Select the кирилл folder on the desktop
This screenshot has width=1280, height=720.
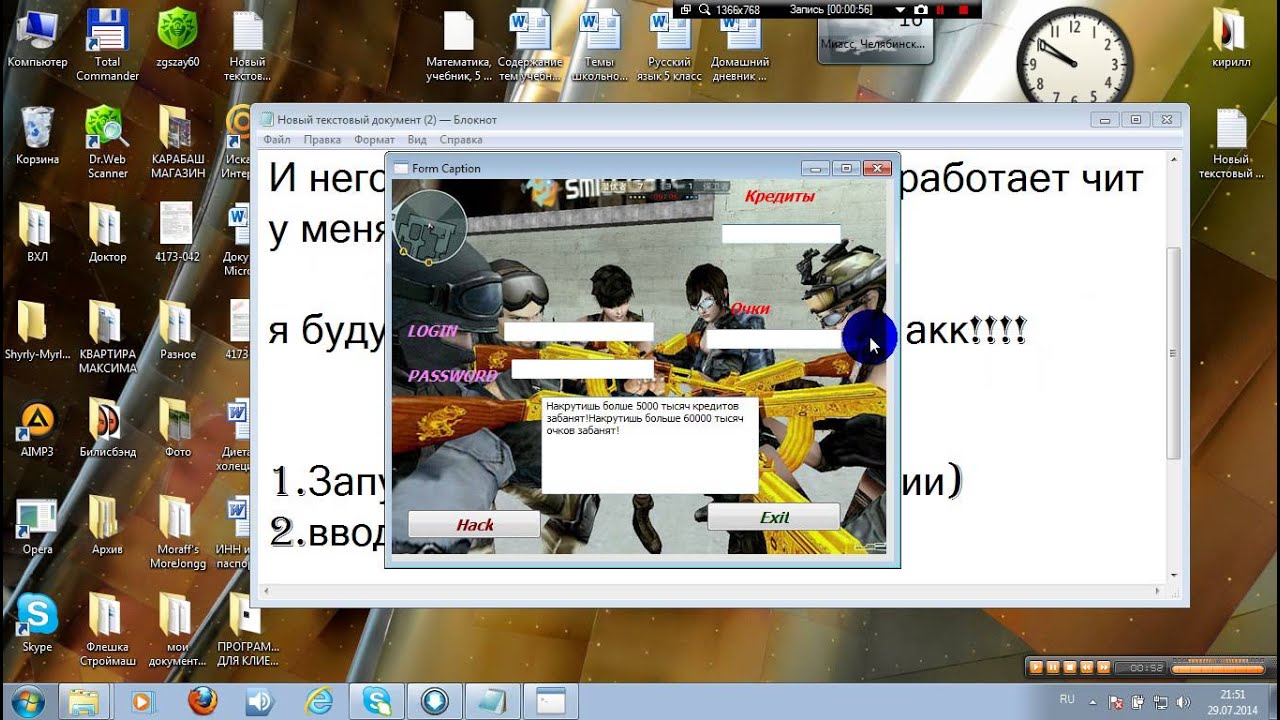pos(1231,38)
